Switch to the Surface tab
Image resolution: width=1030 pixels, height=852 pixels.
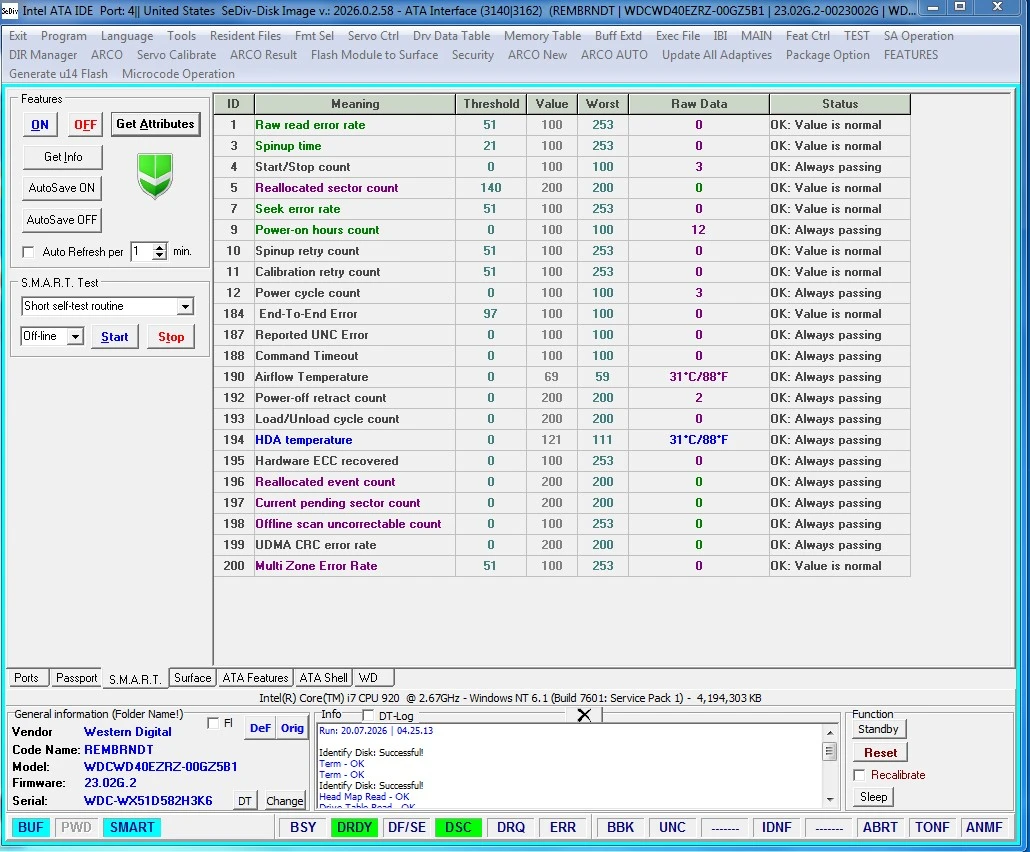tap(192, 678)
